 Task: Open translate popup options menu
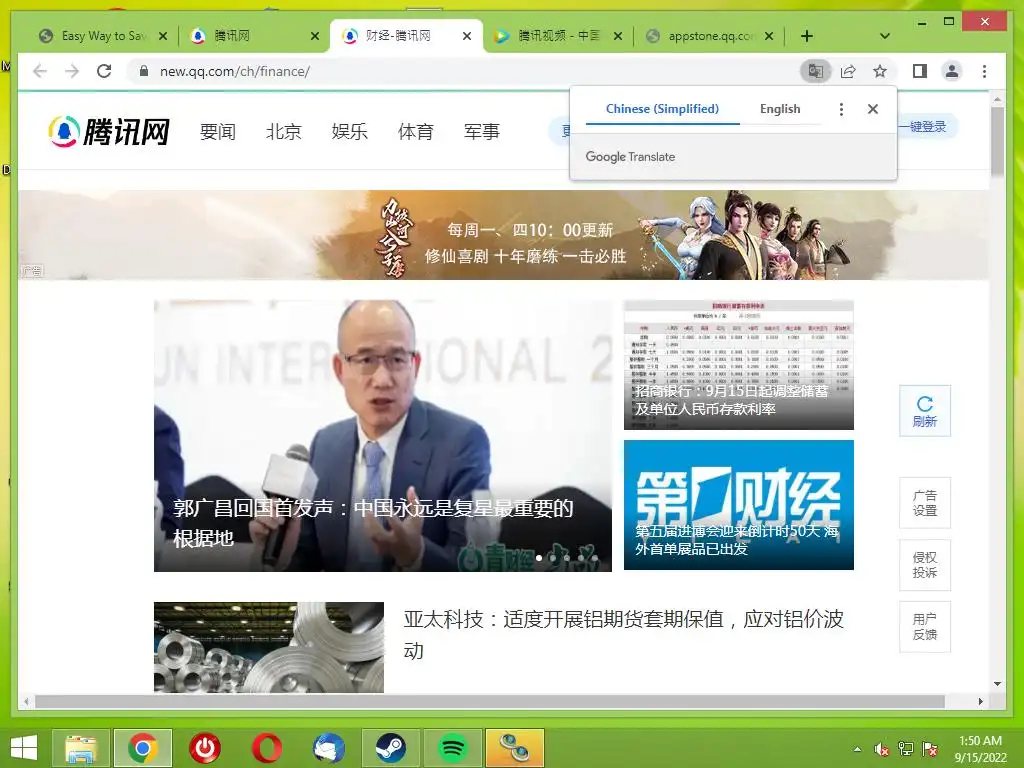tap(841, 109)
